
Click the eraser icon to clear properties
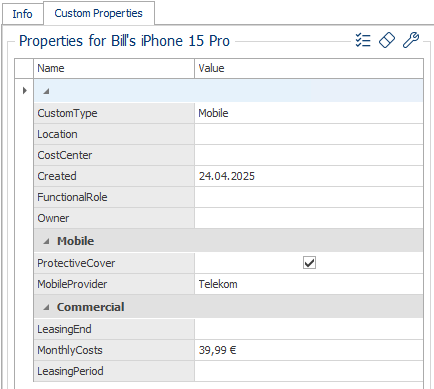pos(387,40)
